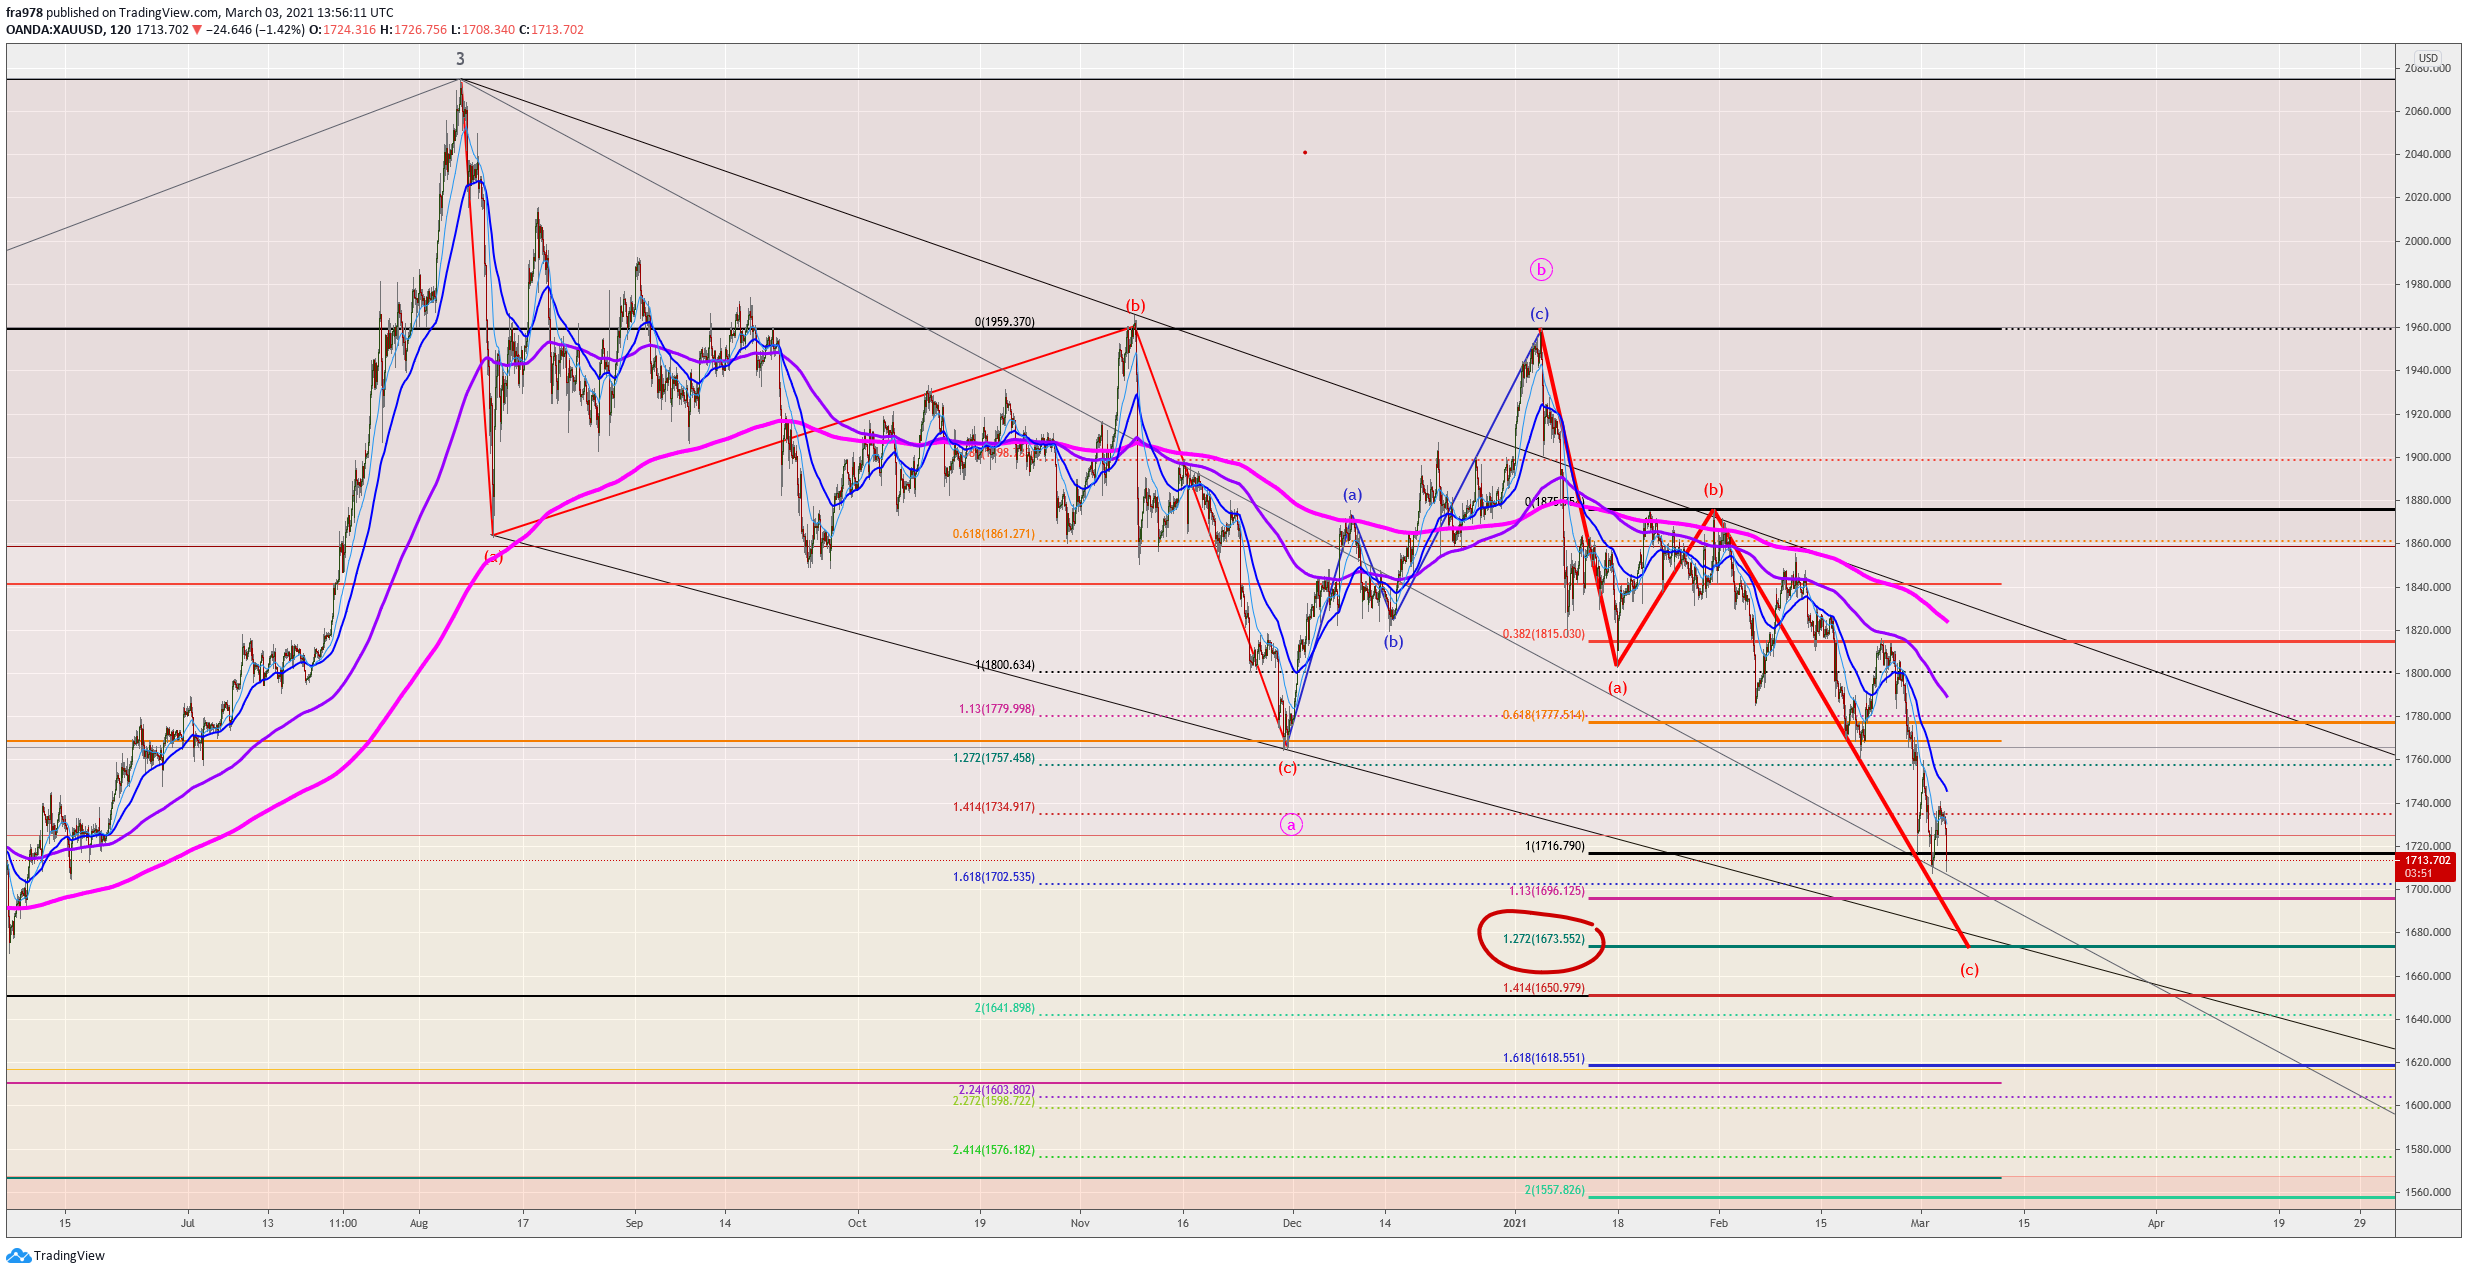Screen dimensions: 2468x1274
Task: Click the price change −24.646 (−1.42%)
Action: [x=255, y=30]
